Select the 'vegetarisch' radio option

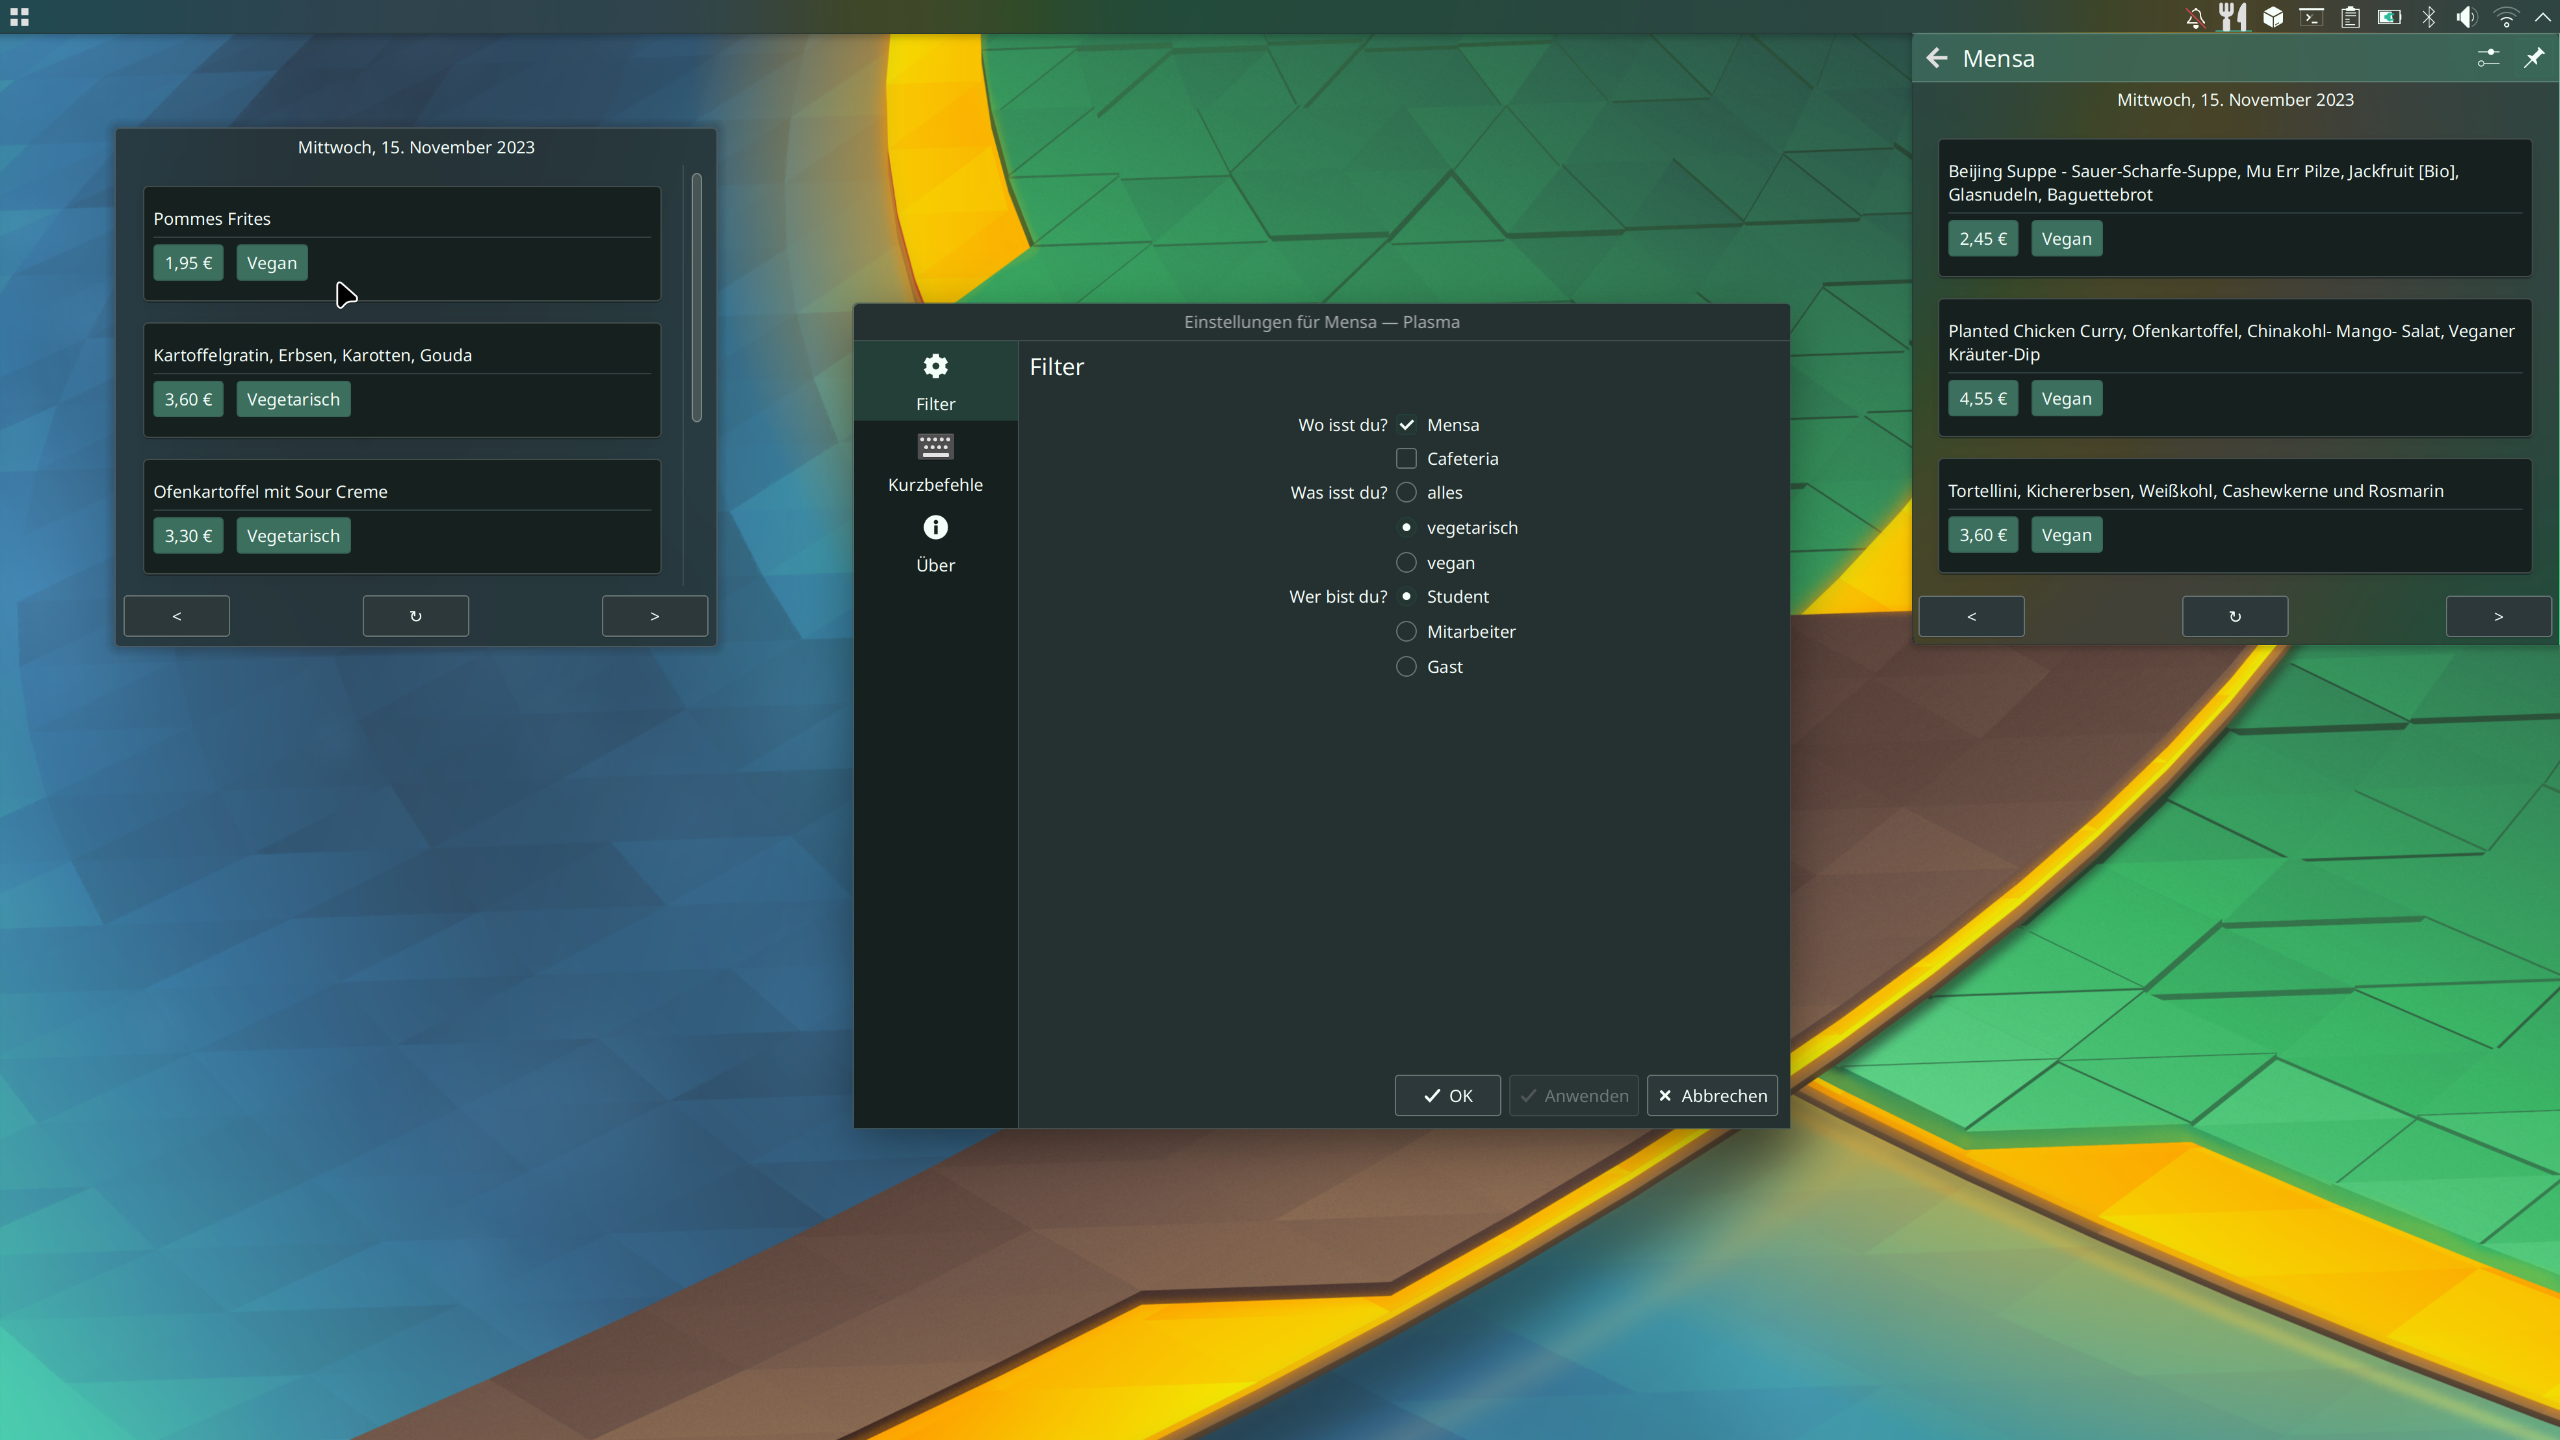tap(1406, 528)
